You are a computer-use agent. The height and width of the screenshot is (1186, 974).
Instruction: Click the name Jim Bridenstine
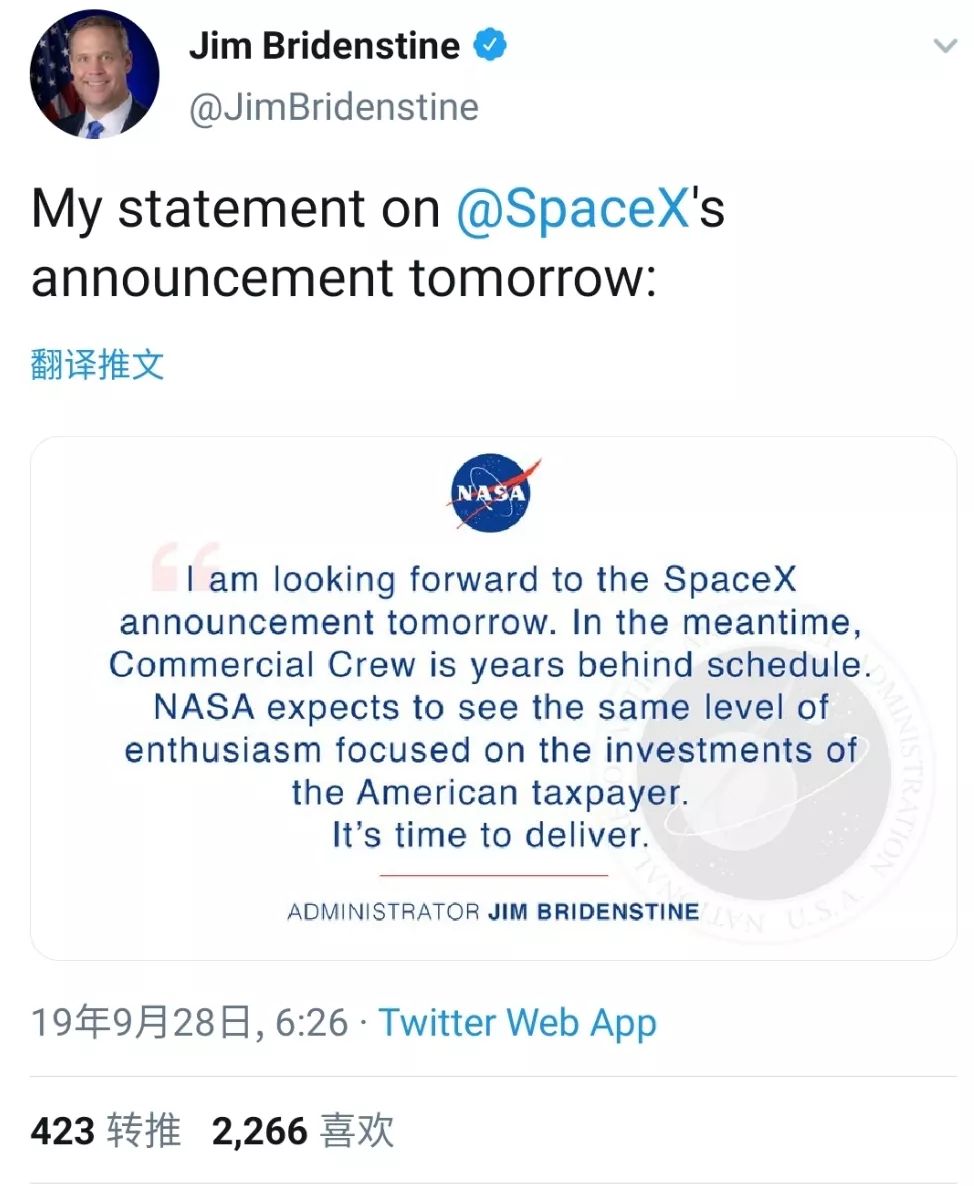[x=329, y=44]
